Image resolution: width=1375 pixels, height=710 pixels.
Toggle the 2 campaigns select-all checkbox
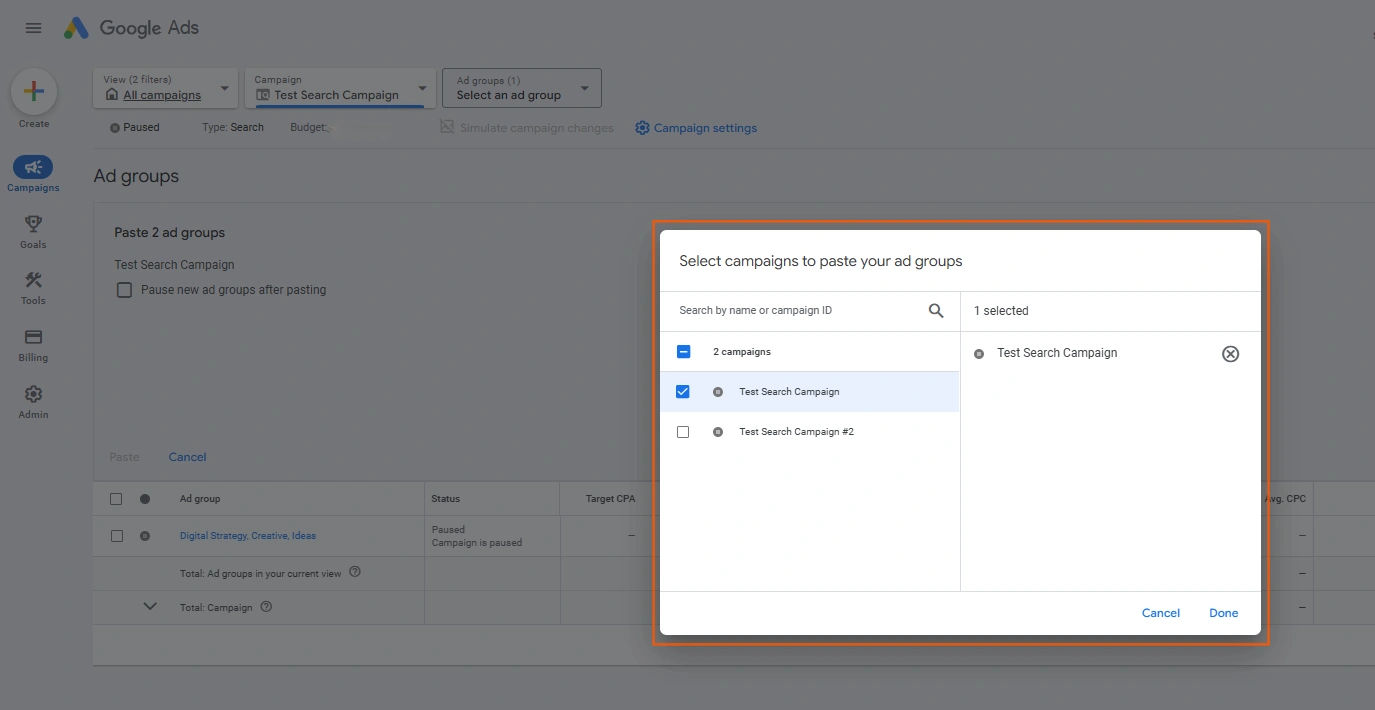[x=684, y=352]
